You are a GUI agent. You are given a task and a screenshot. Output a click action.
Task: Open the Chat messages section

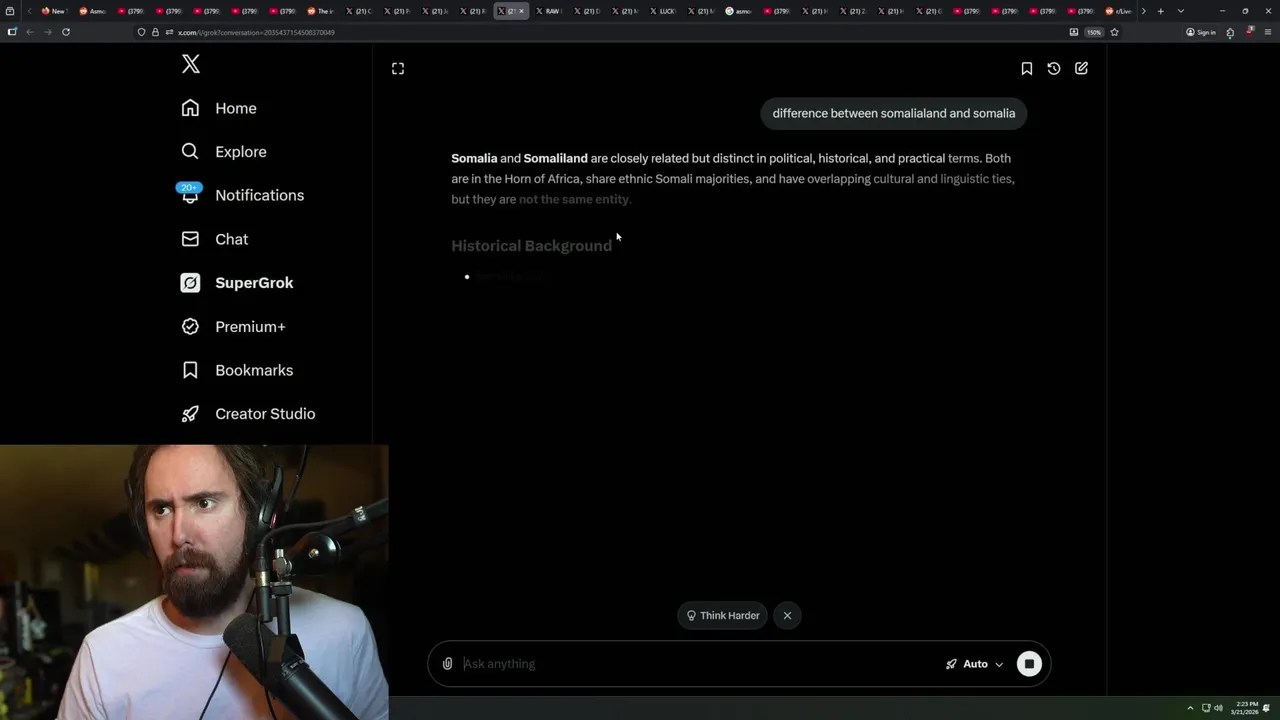tap(214, 239)
